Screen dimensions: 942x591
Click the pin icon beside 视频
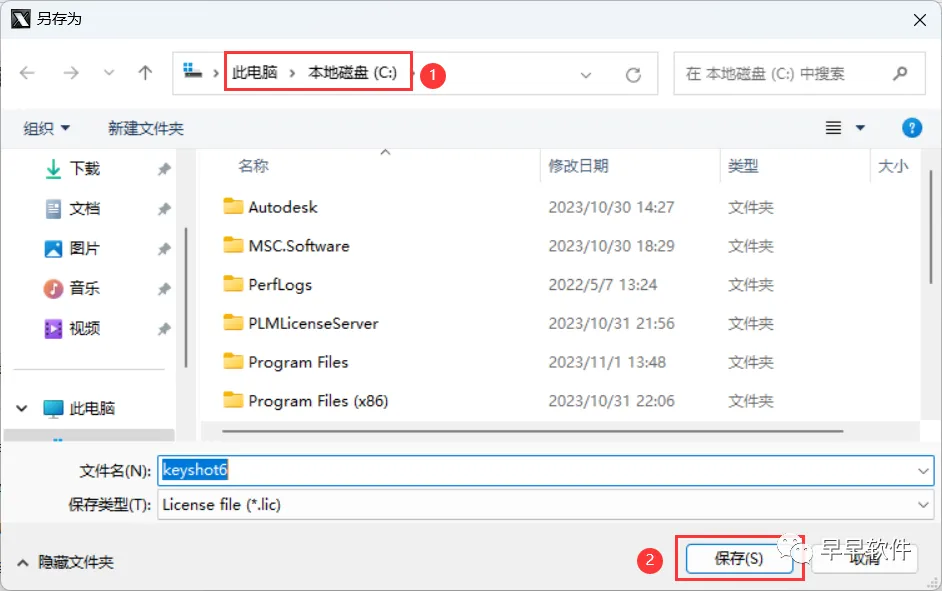[164, 329]
